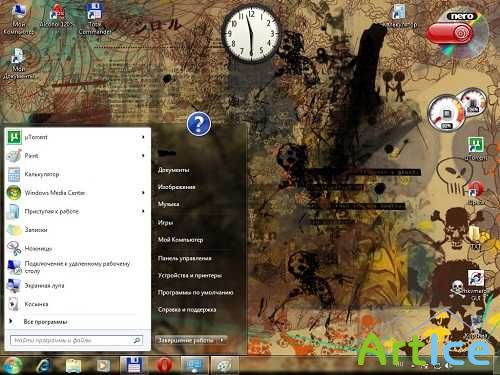
Task: Open the red shortcut icon below the µTorrent desktop icon
Action: [476, 193]
